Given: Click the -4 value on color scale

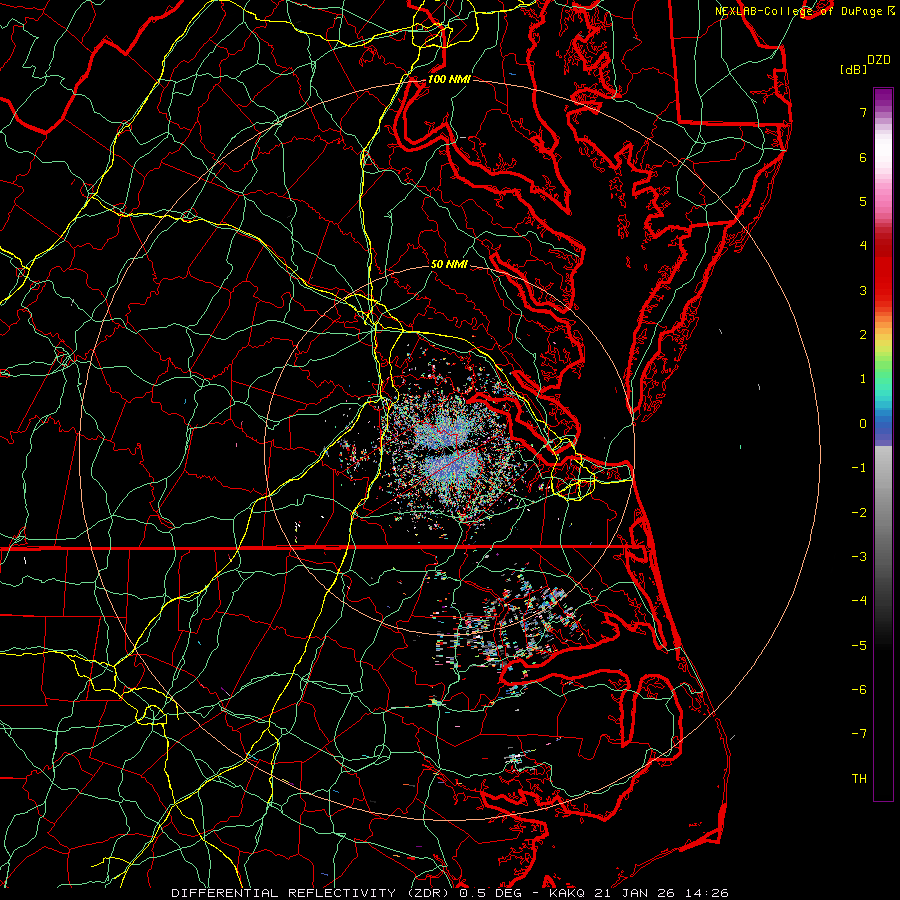Looking at the screenshot, I should [859, 601].
